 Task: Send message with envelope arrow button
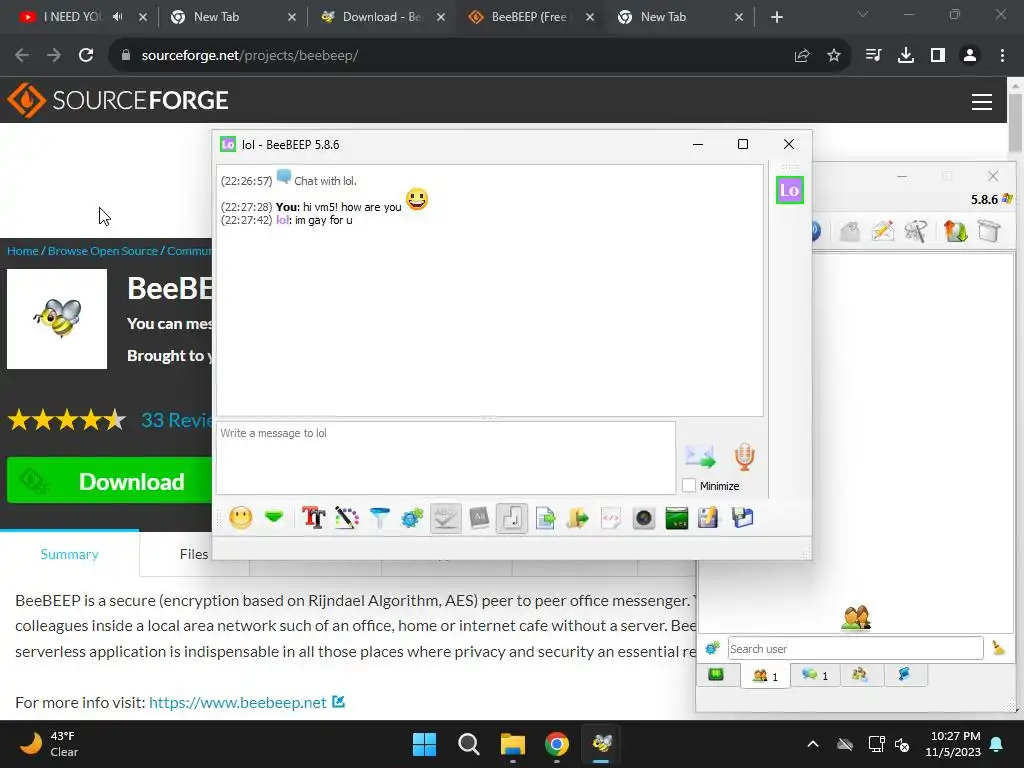click(700, 456)
